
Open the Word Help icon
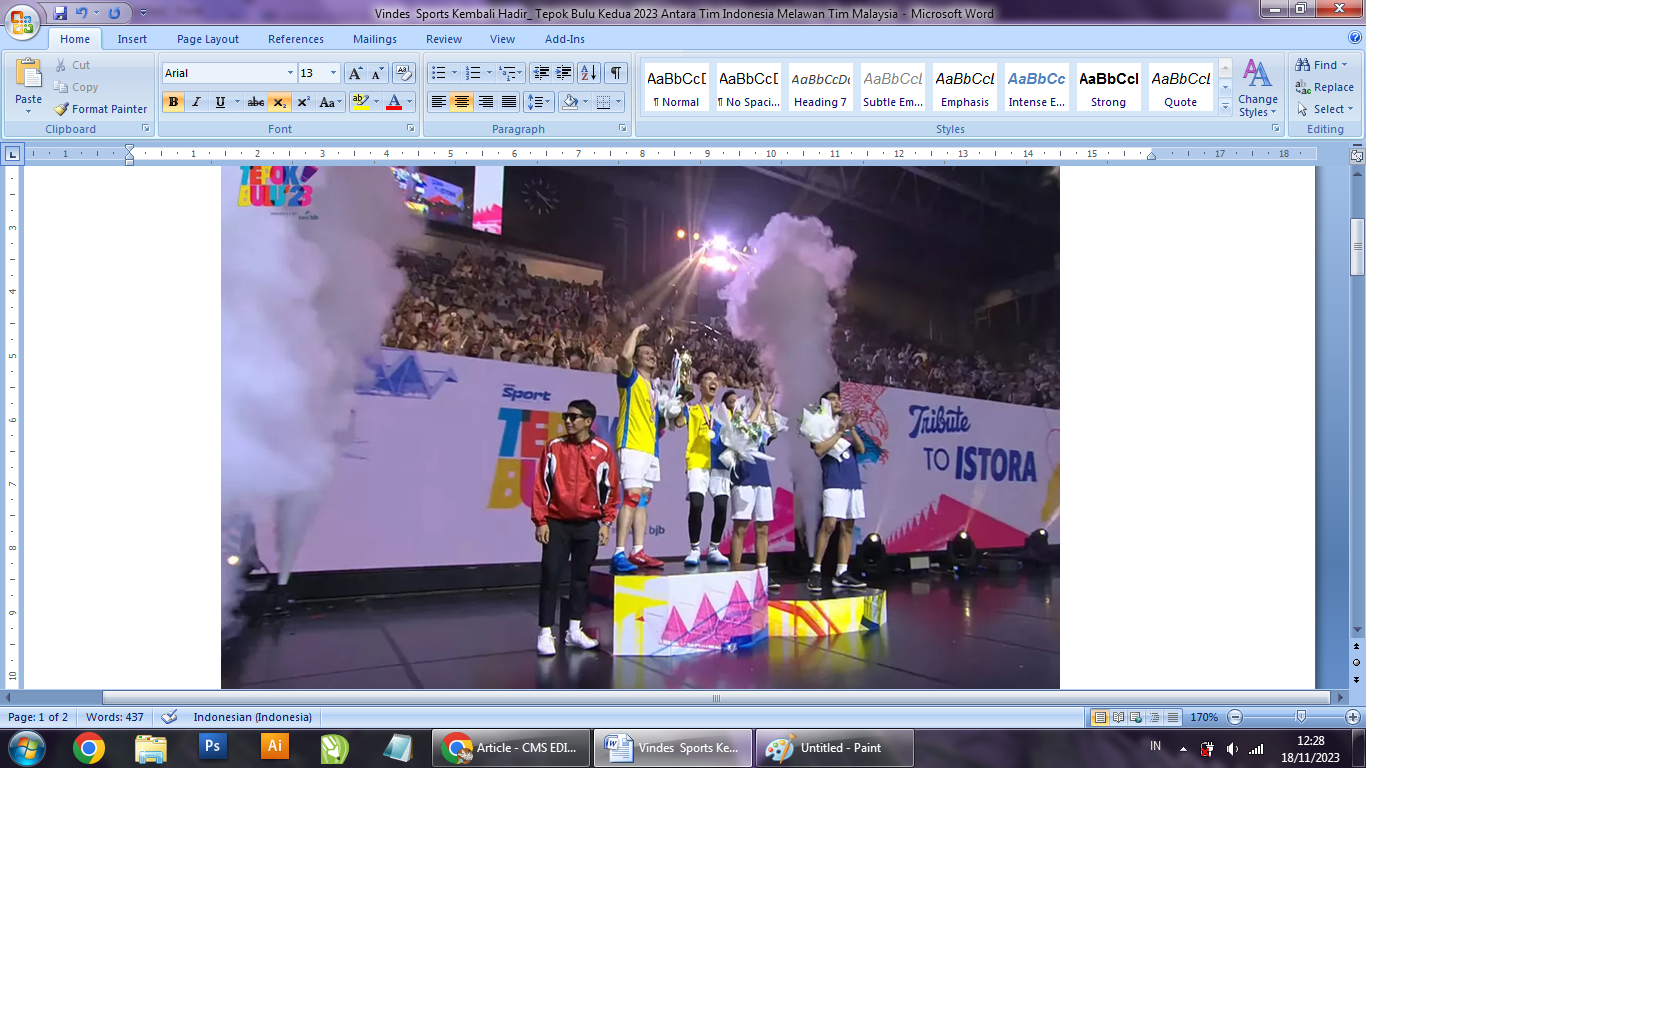pyautogui.click(x=1355, y=37)
